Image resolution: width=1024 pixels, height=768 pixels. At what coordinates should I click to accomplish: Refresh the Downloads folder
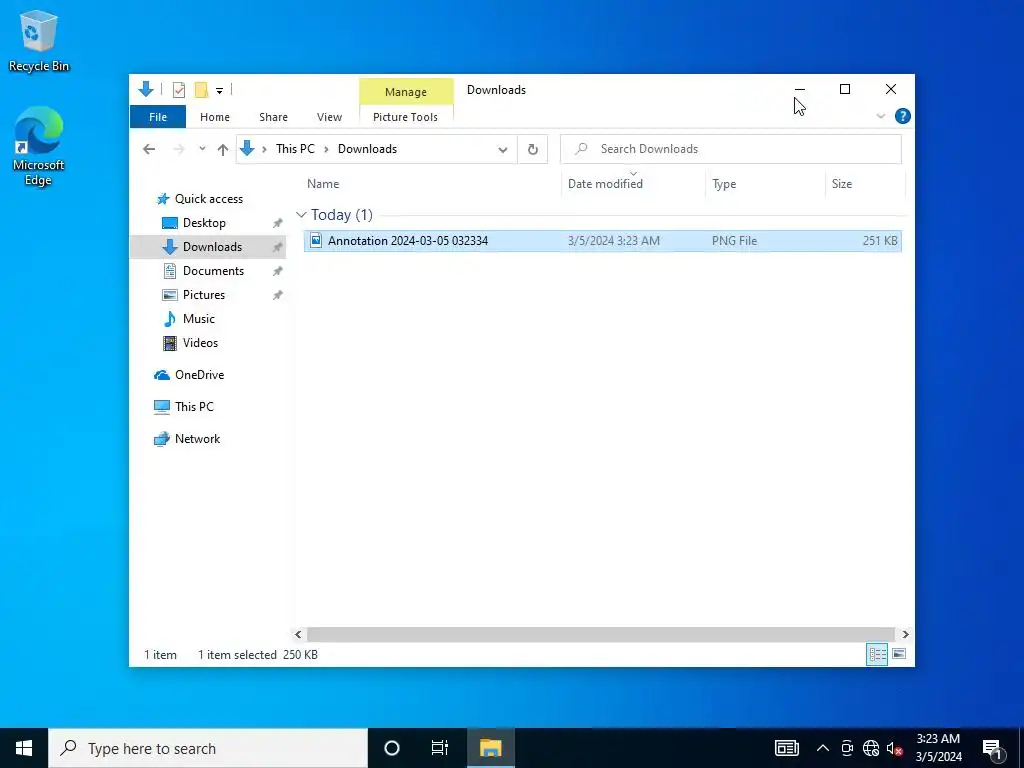point(533,150)
